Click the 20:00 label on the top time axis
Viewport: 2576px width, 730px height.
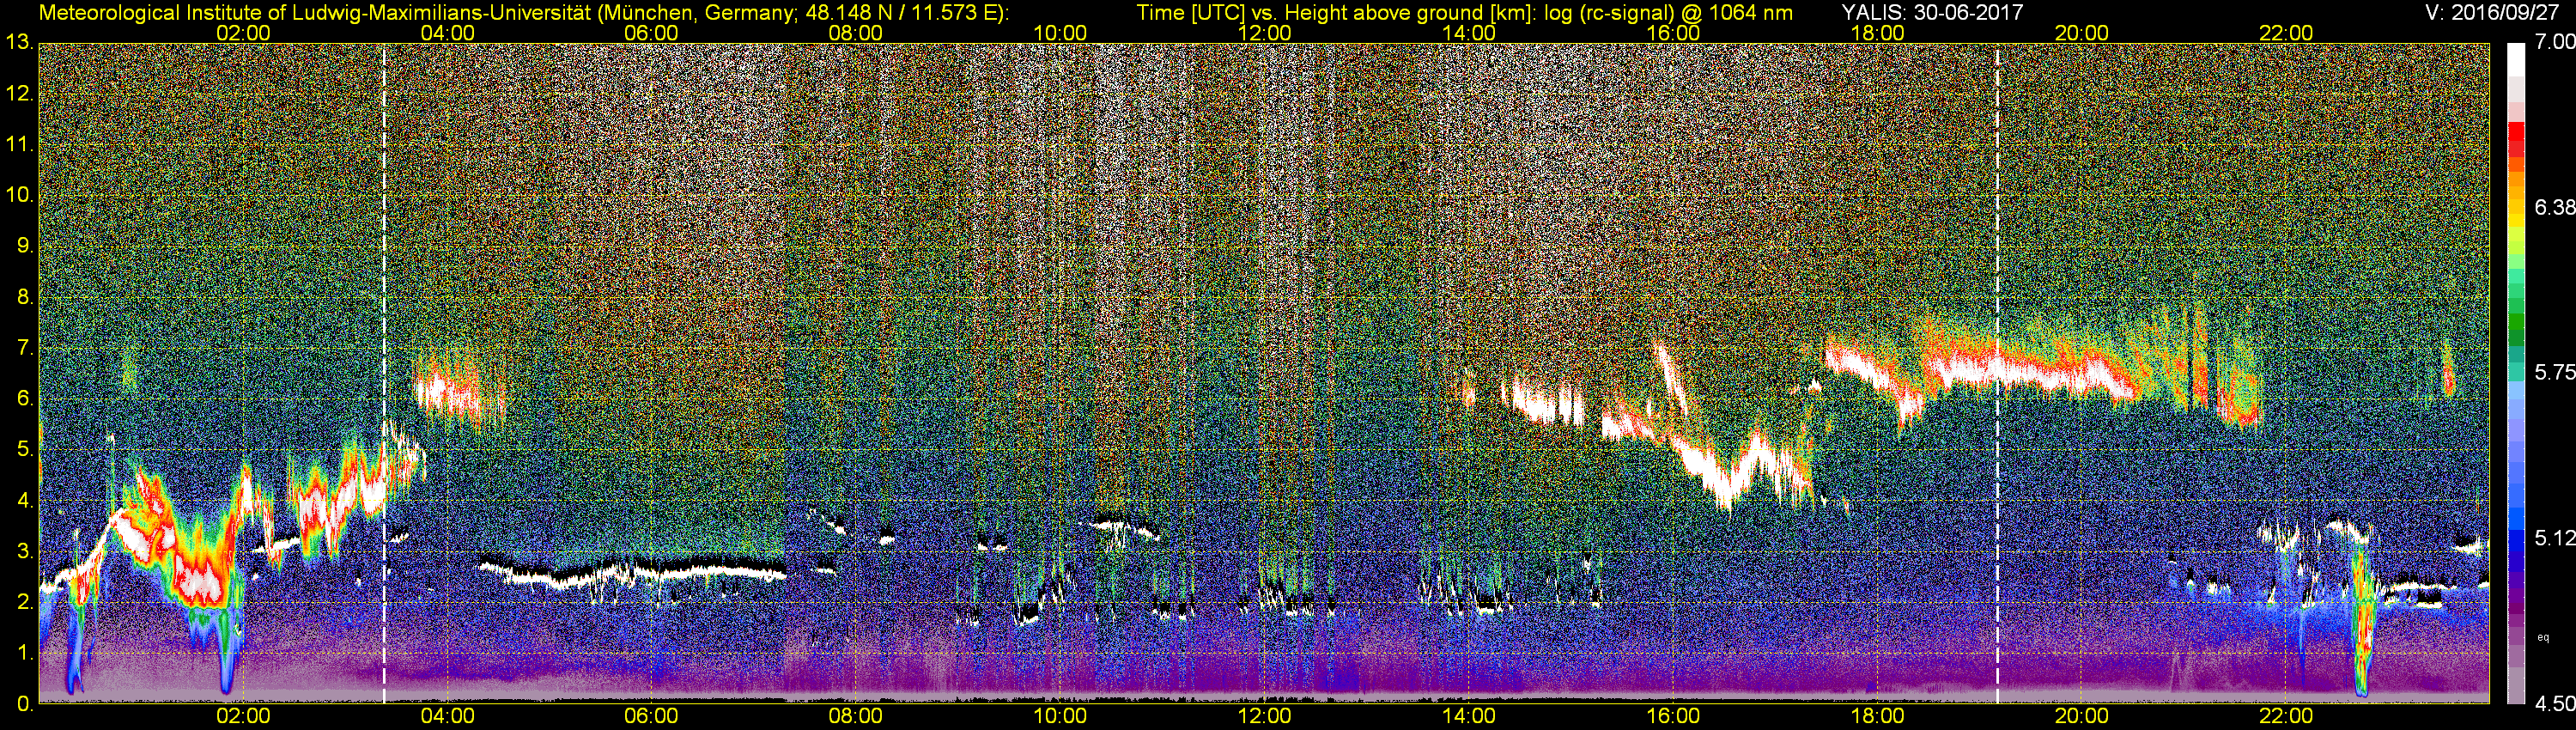coord(2082,33)
